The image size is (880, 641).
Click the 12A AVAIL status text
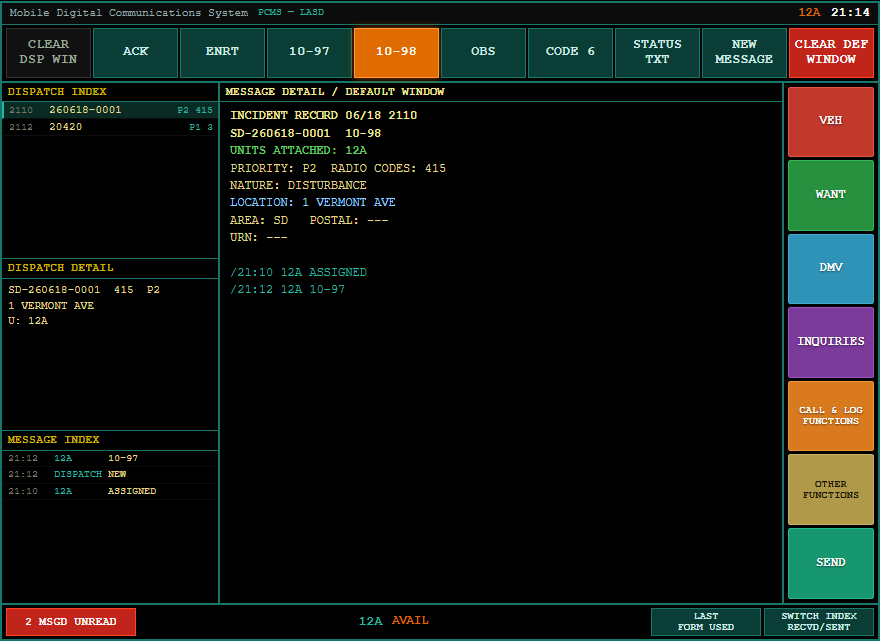click(x=393, y=621)
